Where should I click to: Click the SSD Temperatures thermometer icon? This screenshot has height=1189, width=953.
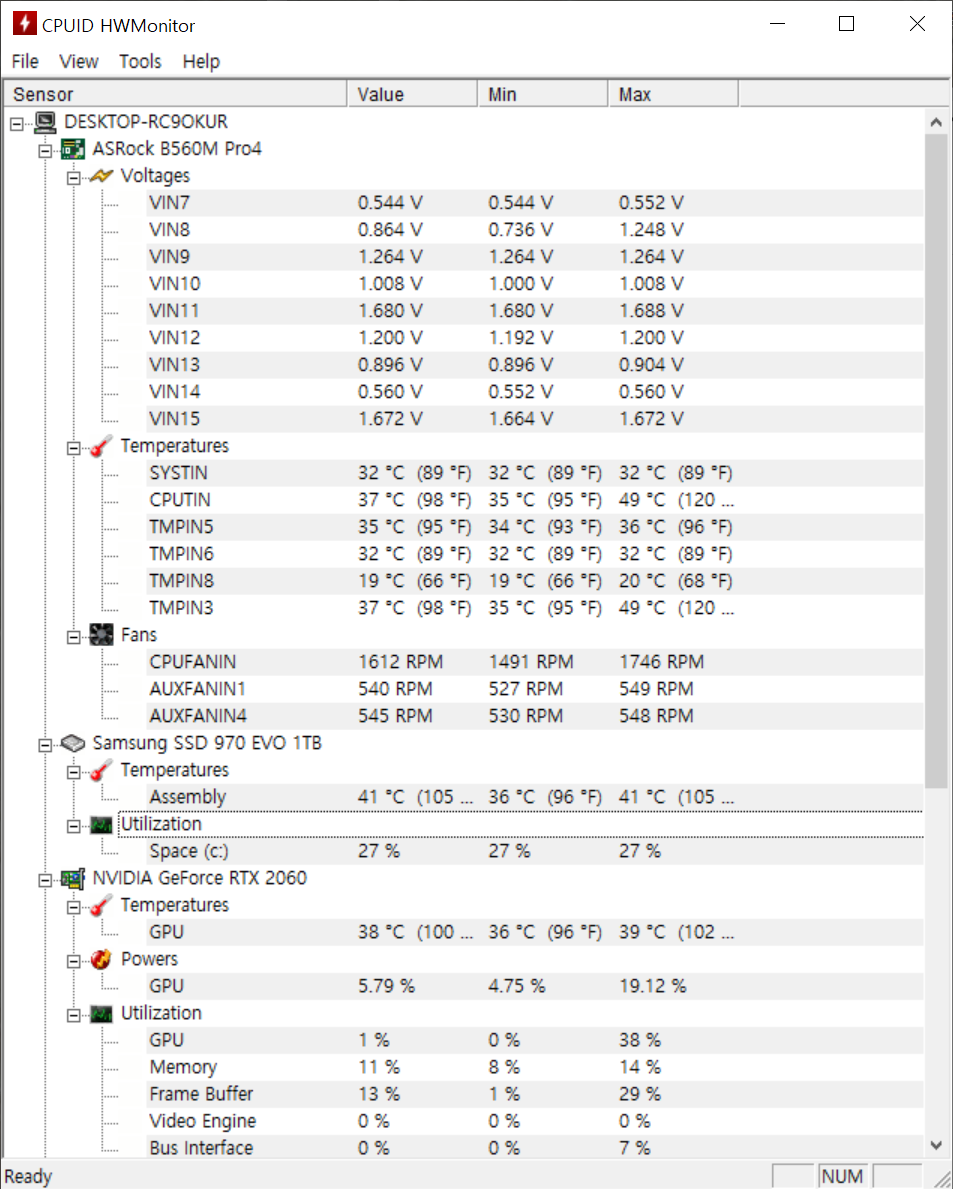102,770
